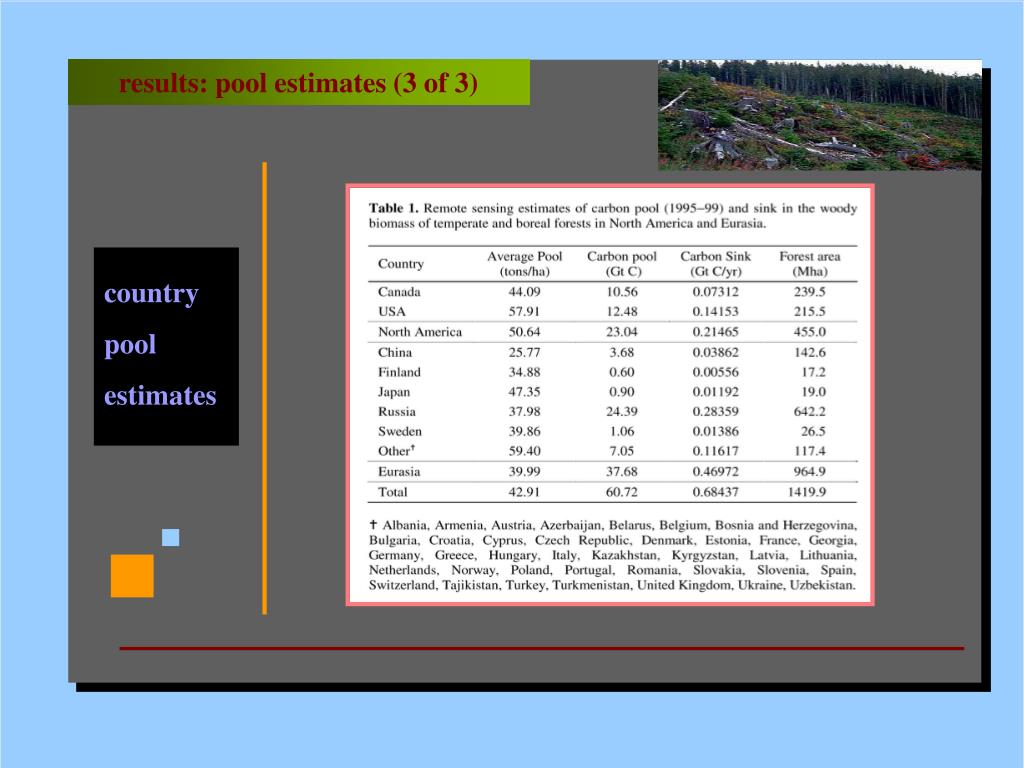This screenshot has width=1024, height=768.
Task: Select the word 'estimates' in black box
Action: point(160,396)
